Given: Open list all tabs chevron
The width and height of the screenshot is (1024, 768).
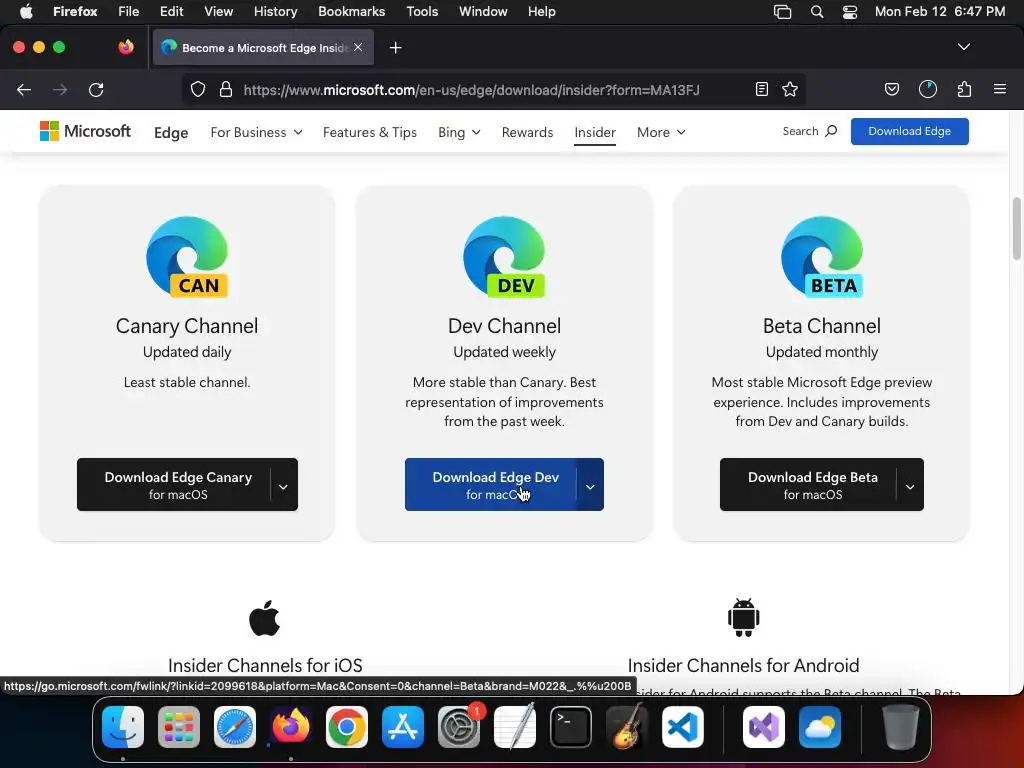Looking at the screenshot, I should point(964,47).
